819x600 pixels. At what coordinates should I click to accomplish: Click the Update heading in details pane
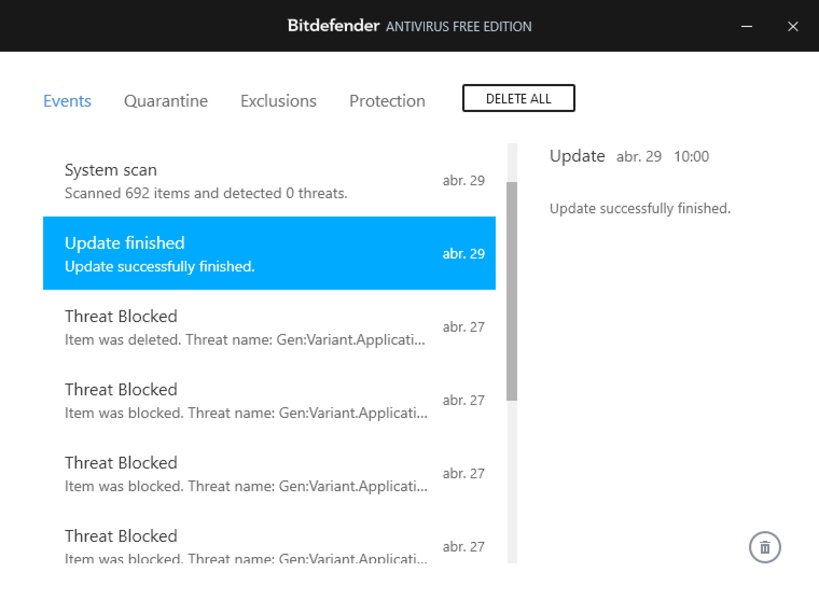pos(577,156)
